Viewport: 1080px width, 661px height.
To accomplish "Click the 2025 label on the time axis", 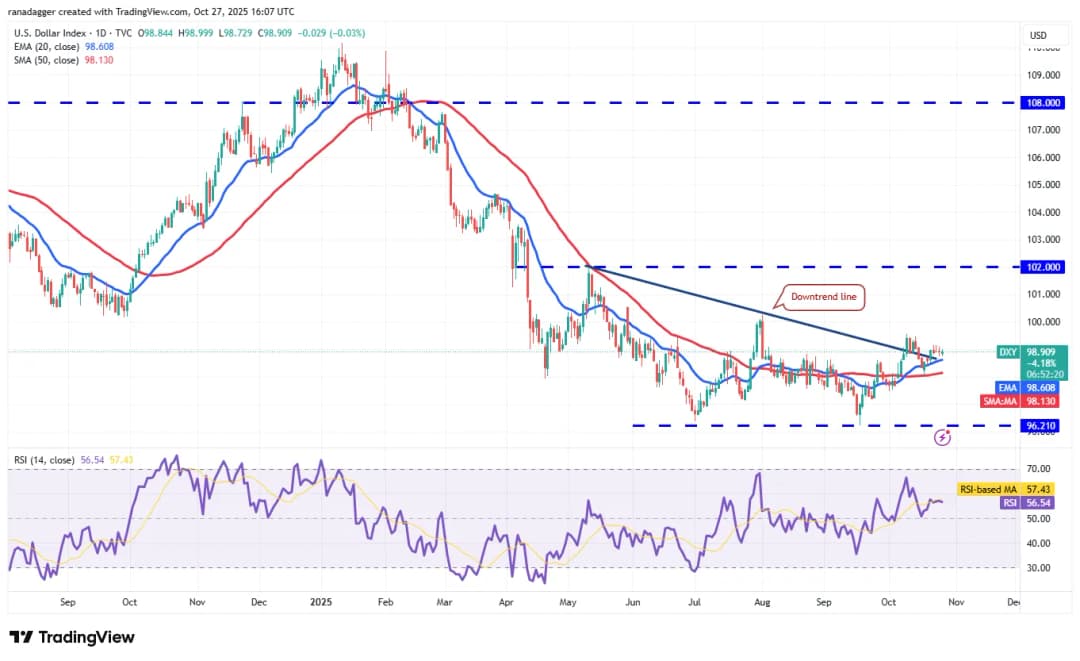I will (322, 603).
